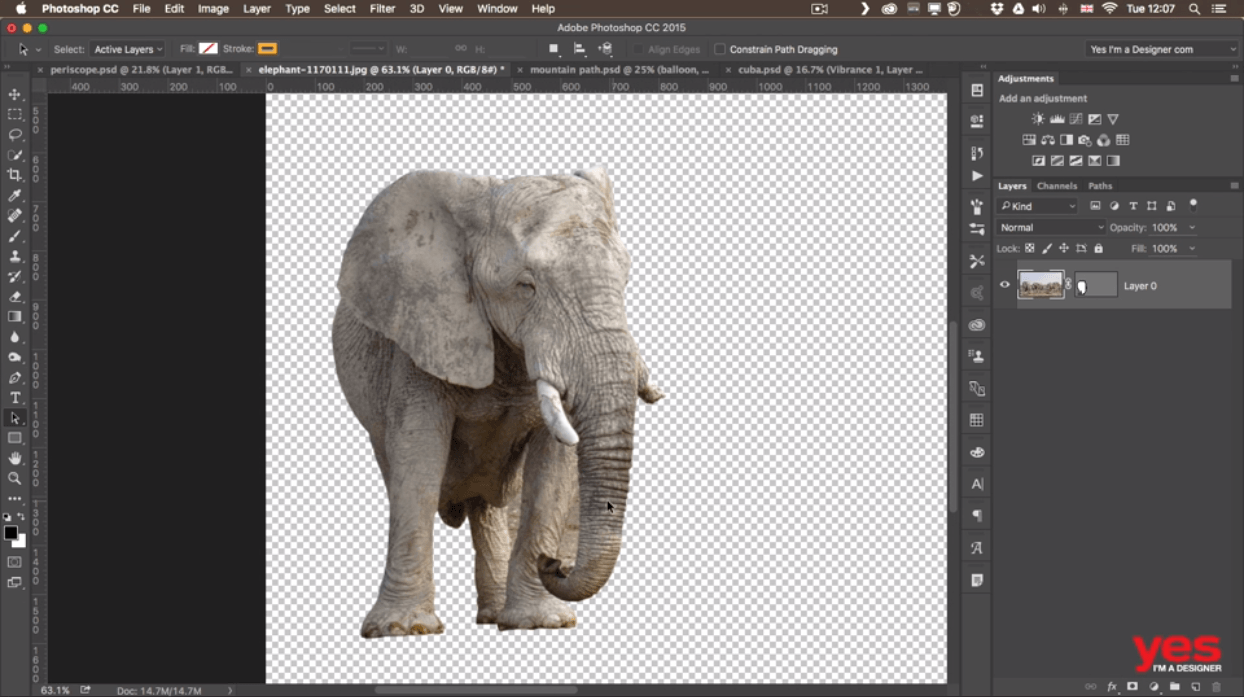Switch to the mountain path.psd document tab
This screenshot has width=1244, height=697.
[x=618, y=70]
